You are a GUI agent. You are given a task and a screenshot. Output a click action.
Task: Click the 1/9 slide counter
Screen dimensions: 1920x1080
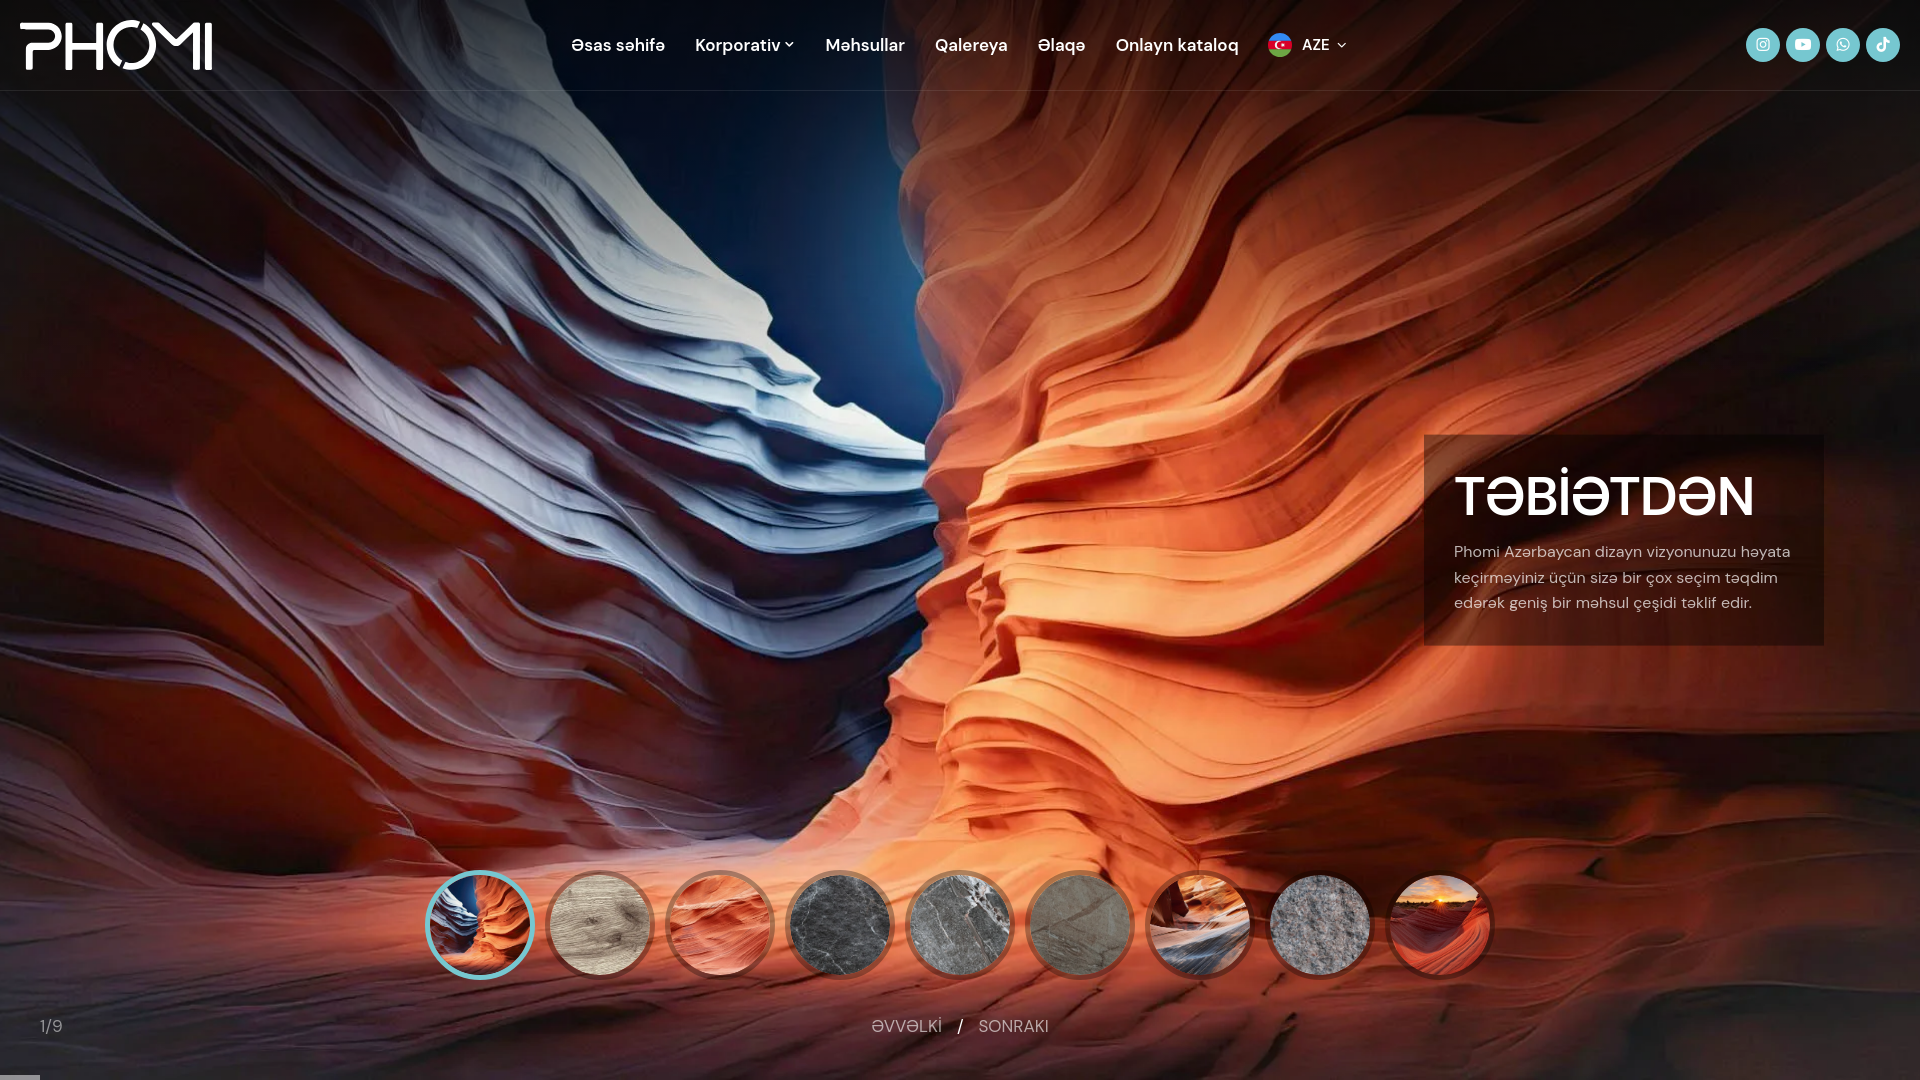coord(51,1026)
